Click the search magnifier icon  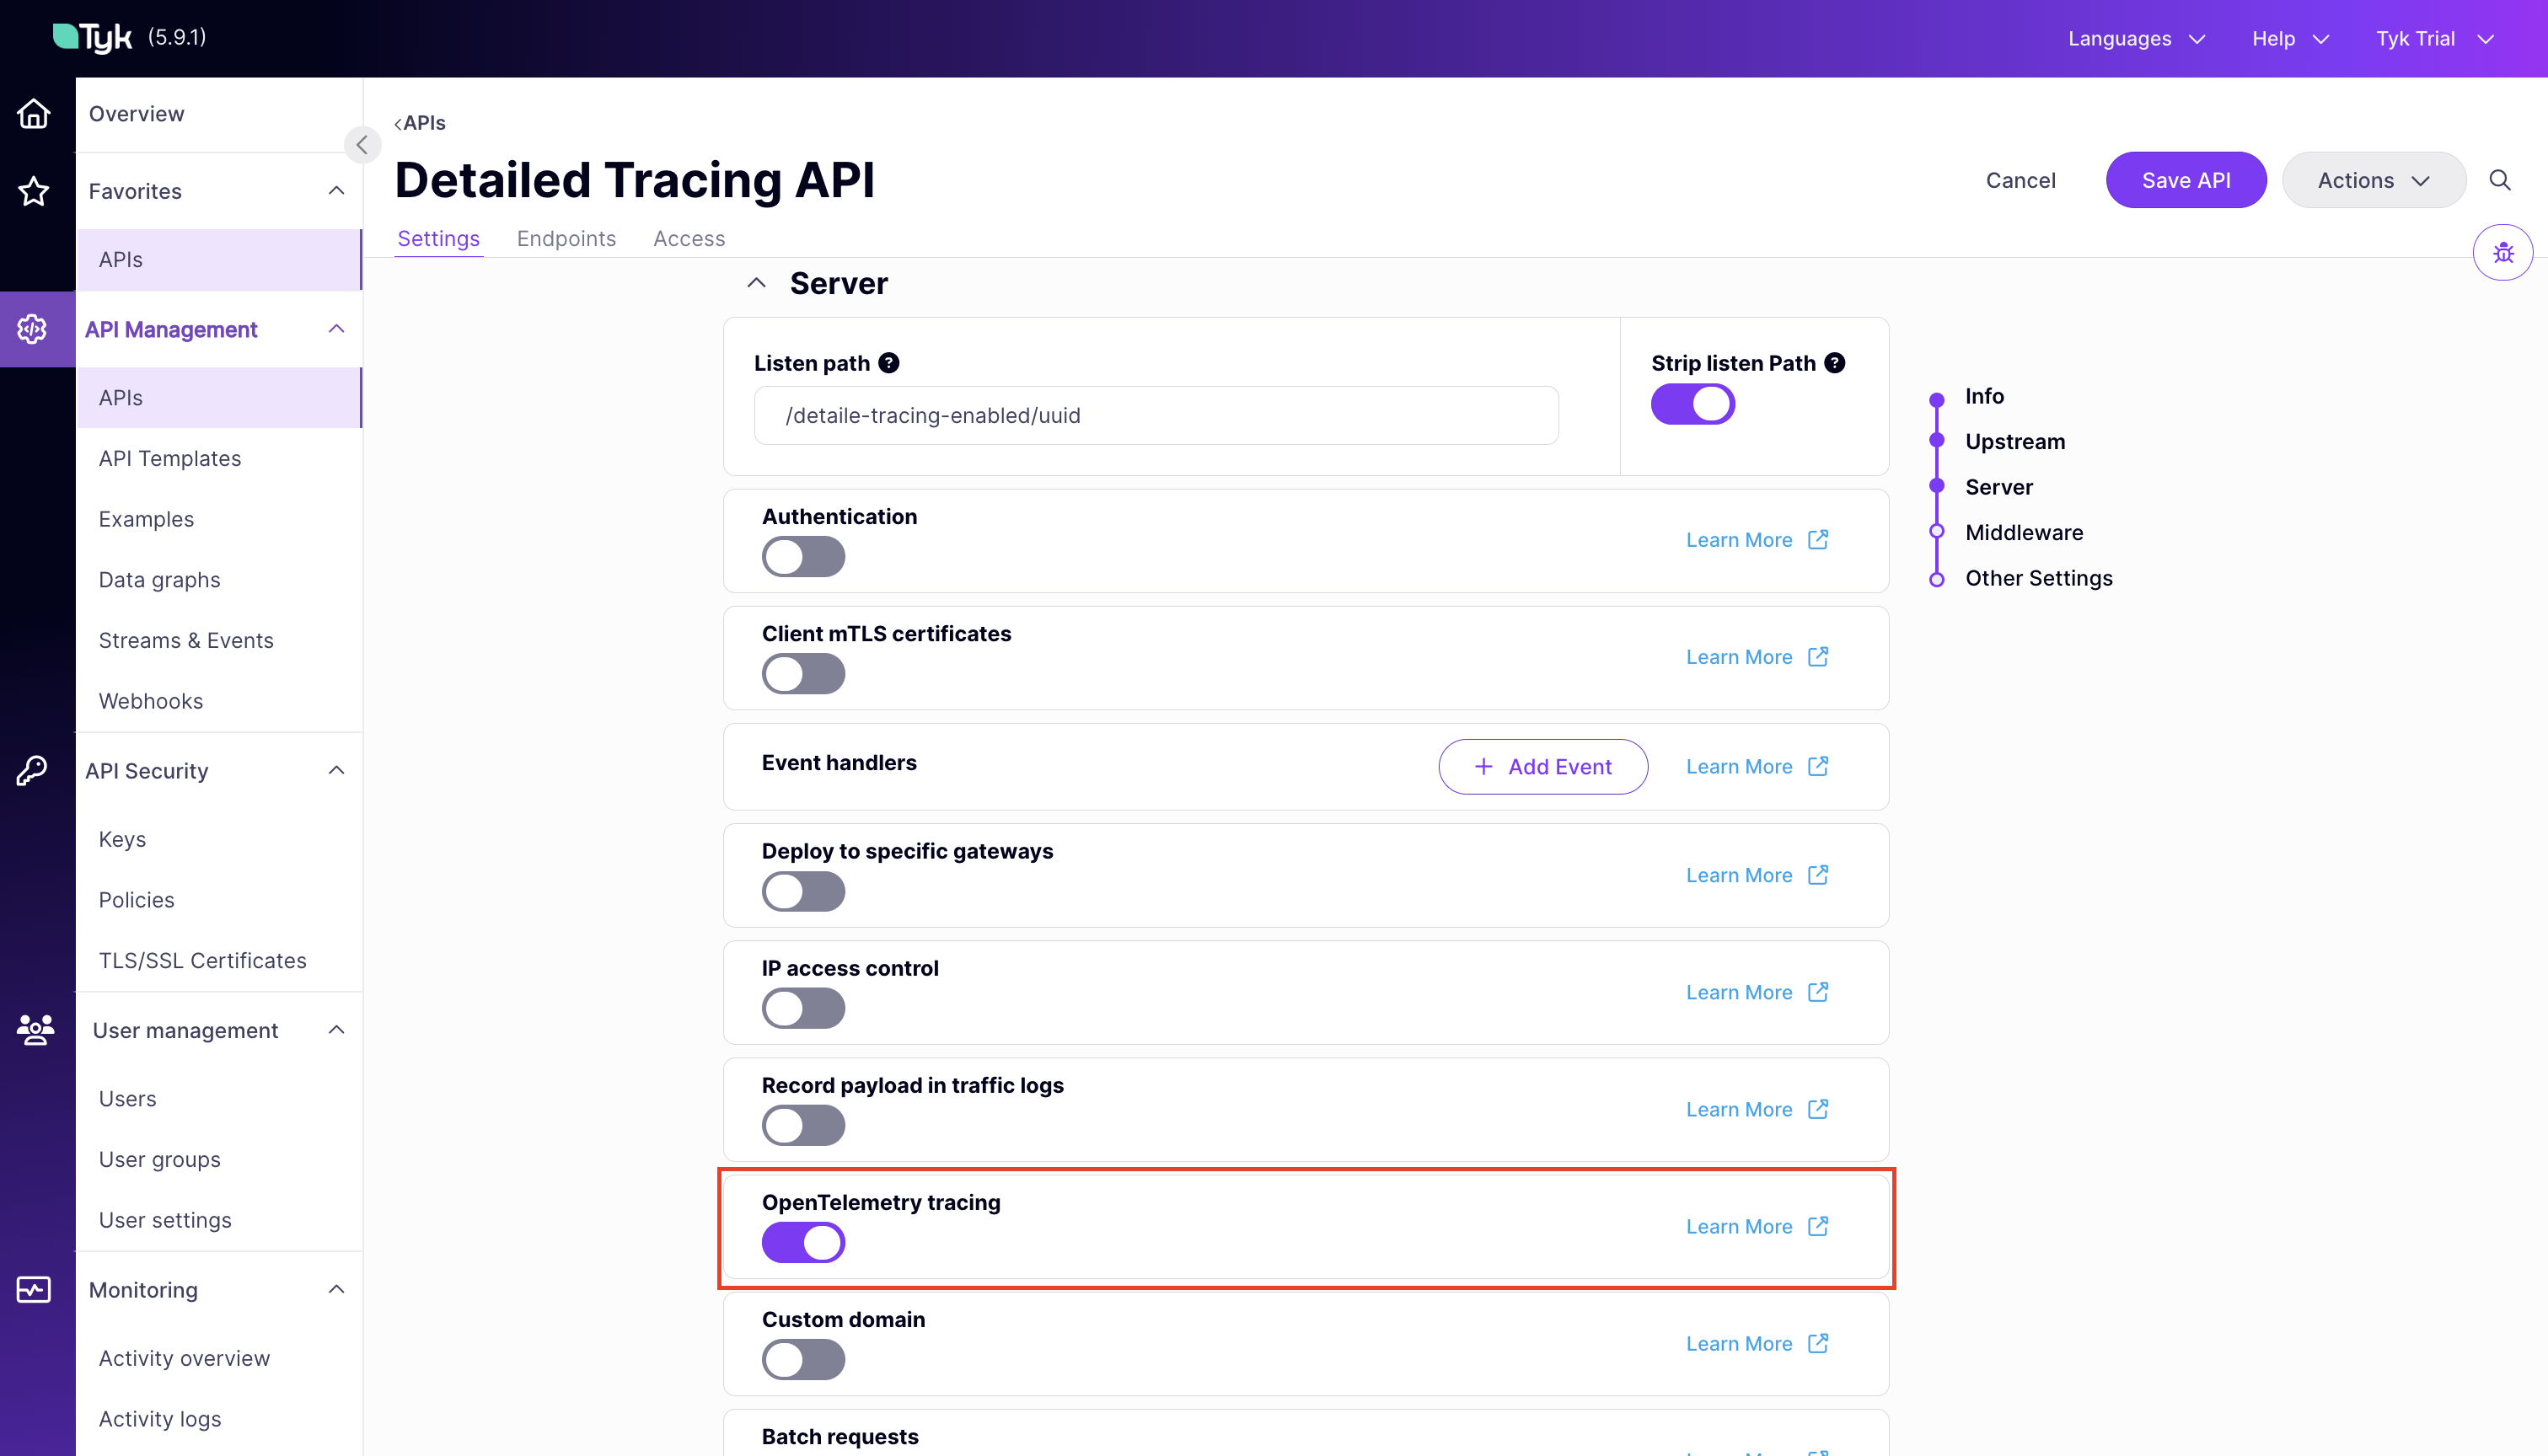point(2500,180)
